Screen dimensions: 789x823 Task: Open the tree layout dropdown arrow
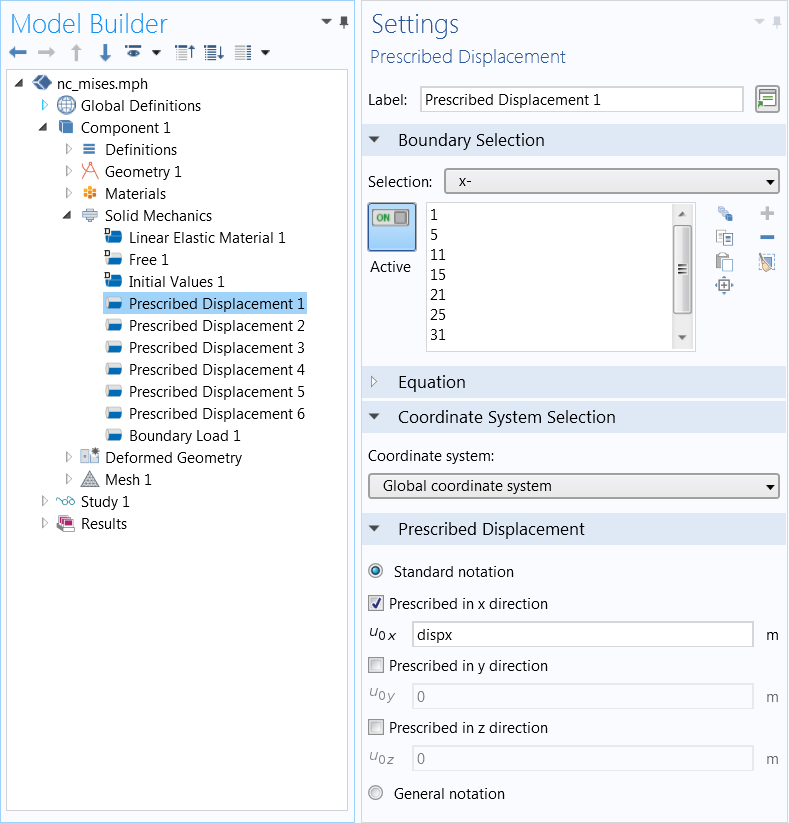[x=266, y=52]
